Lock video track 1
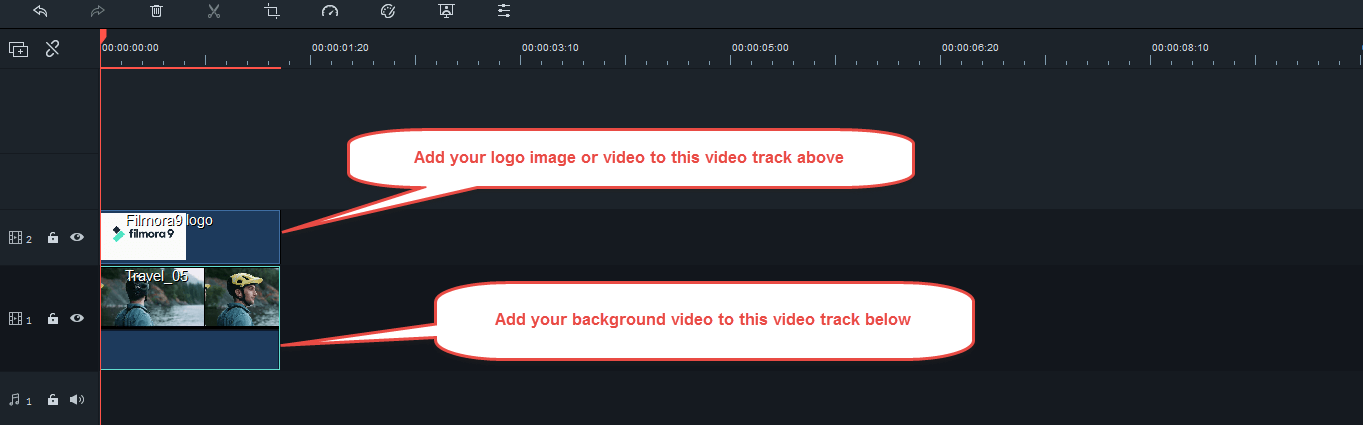The height and width of the screenshot is (425, 1363). click(x=53, y=319)
